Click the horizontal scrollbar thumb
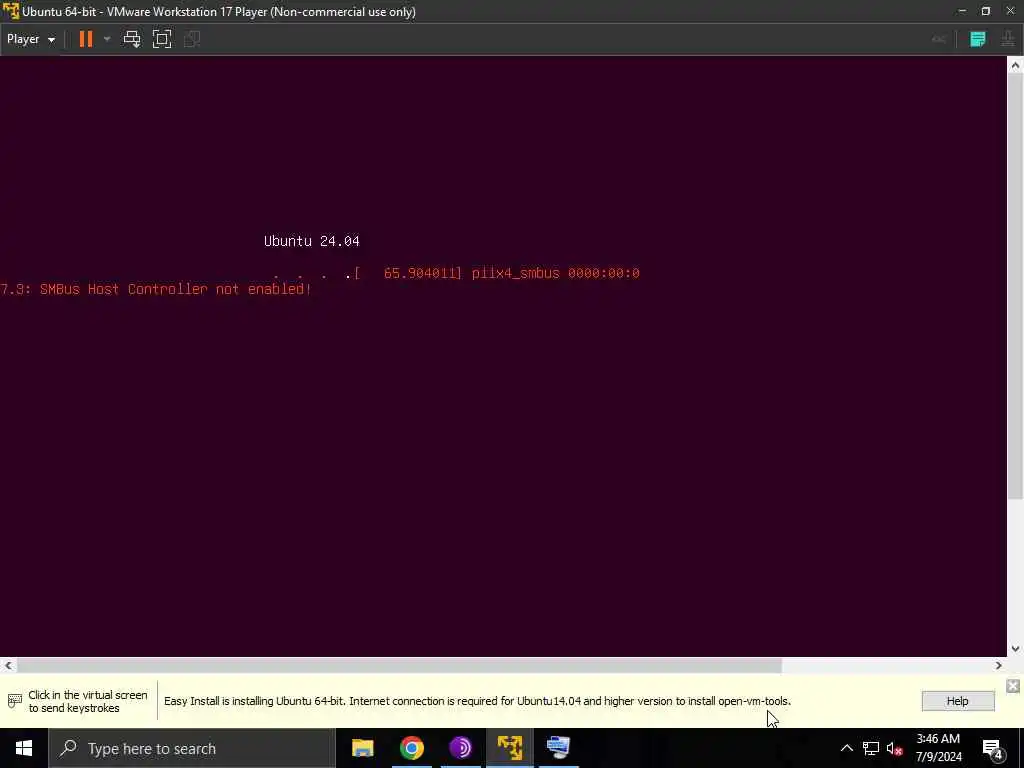Screen dimensions: 1024x768 tap(399, 665)
